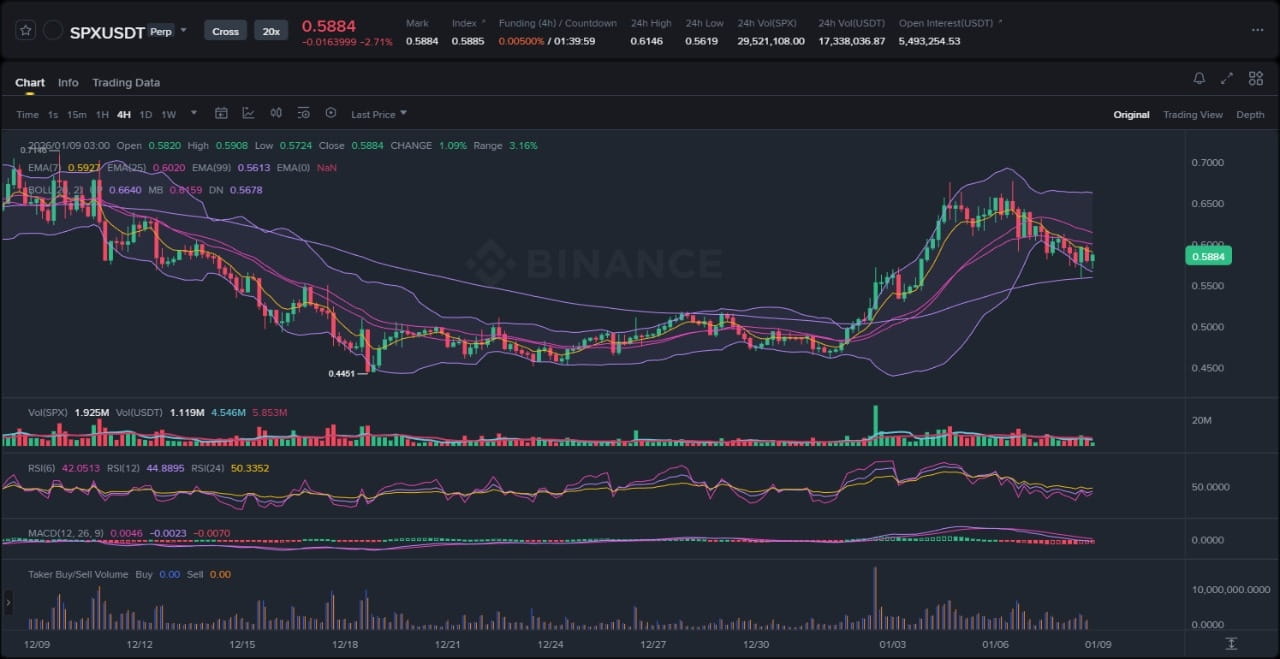Click the candlestick chart style icon
The height and width of the screenshot is (659, 1280).
[x=276, y=114]
